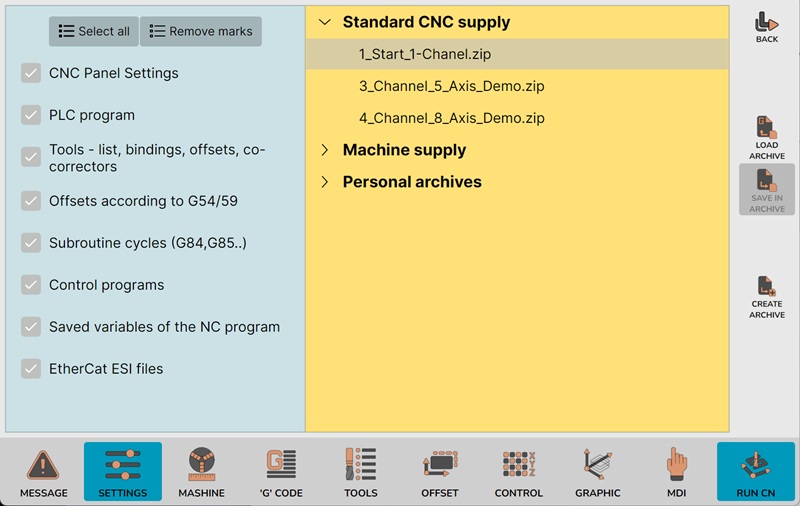Click the Load Archive icon
The width and height of the screenshot is (800, 506).
click(767, 130)
